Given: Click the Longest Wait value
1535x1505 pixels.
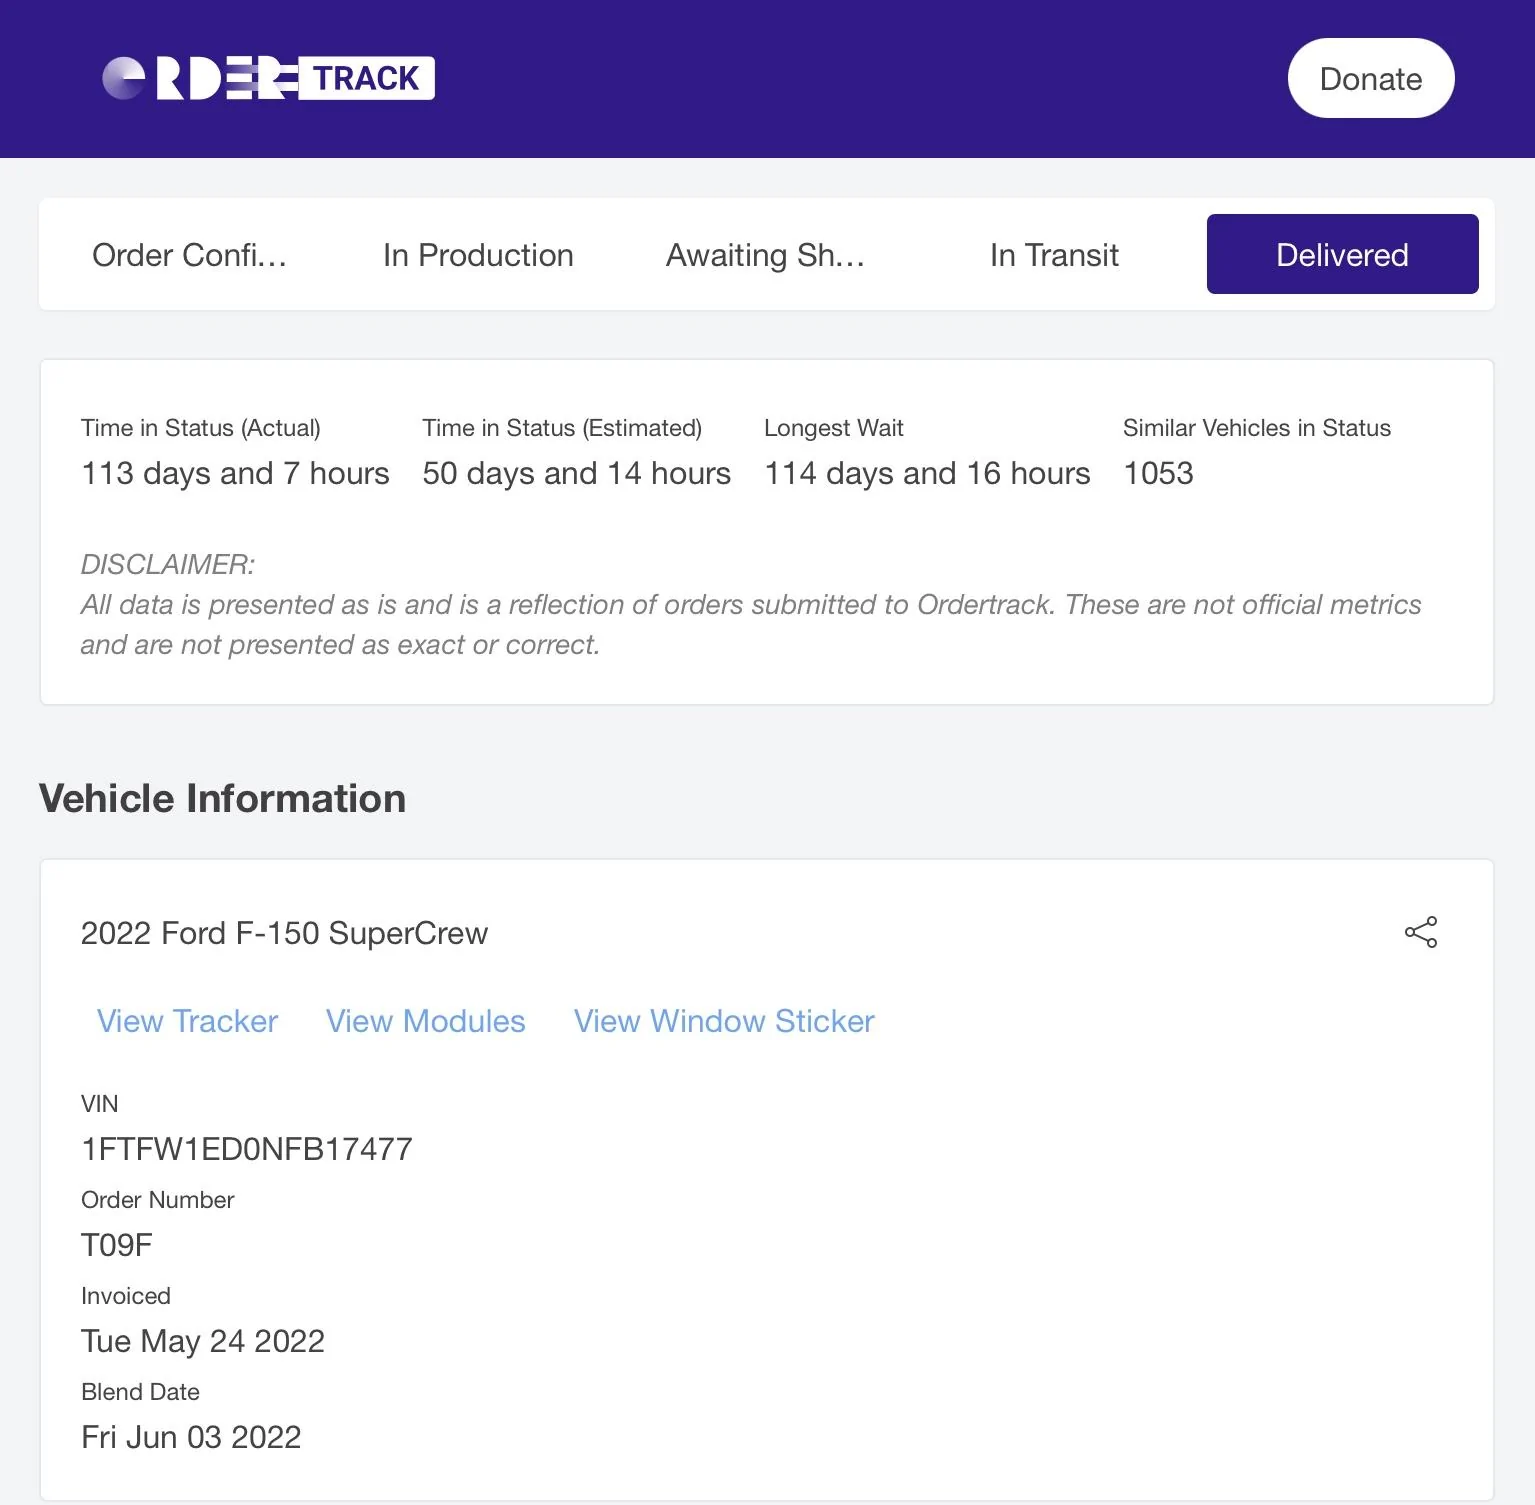Looking at the screenshot, I should click(x=927, y=473).
